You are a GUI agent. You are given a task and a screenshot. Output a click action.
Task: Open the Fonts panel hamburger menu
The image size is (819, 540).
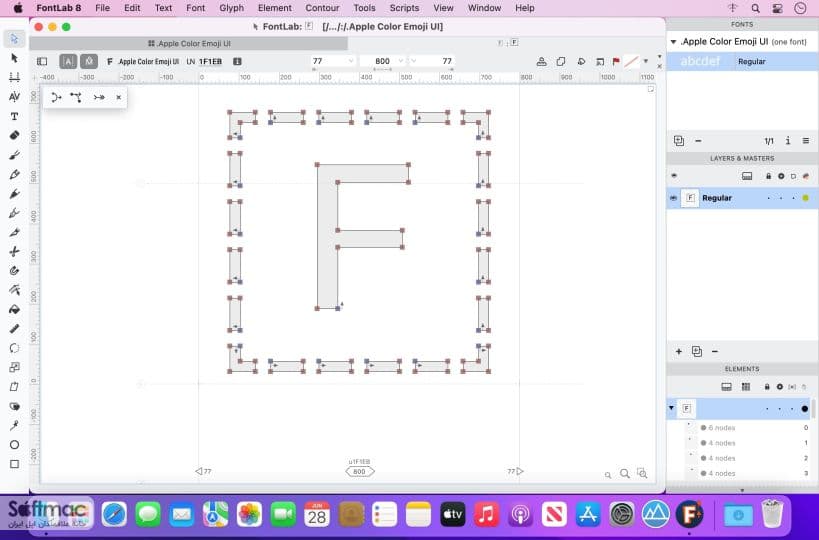[x=806, y=141]
